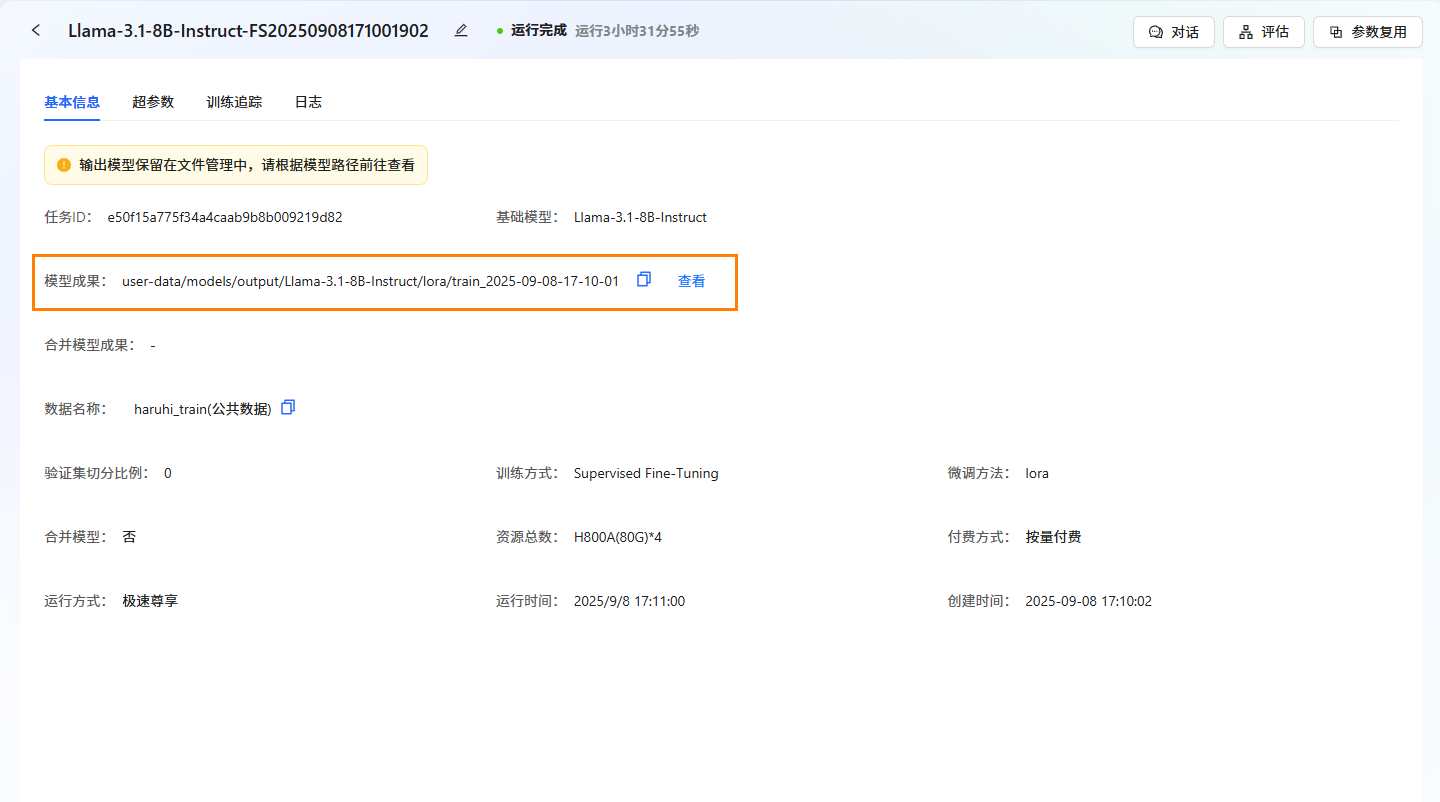Click the task title Llama-3.1-8B-Instruct-FS20250908171001902
The height and width of the screenshot is (802, 1440).
coord(248,31)
